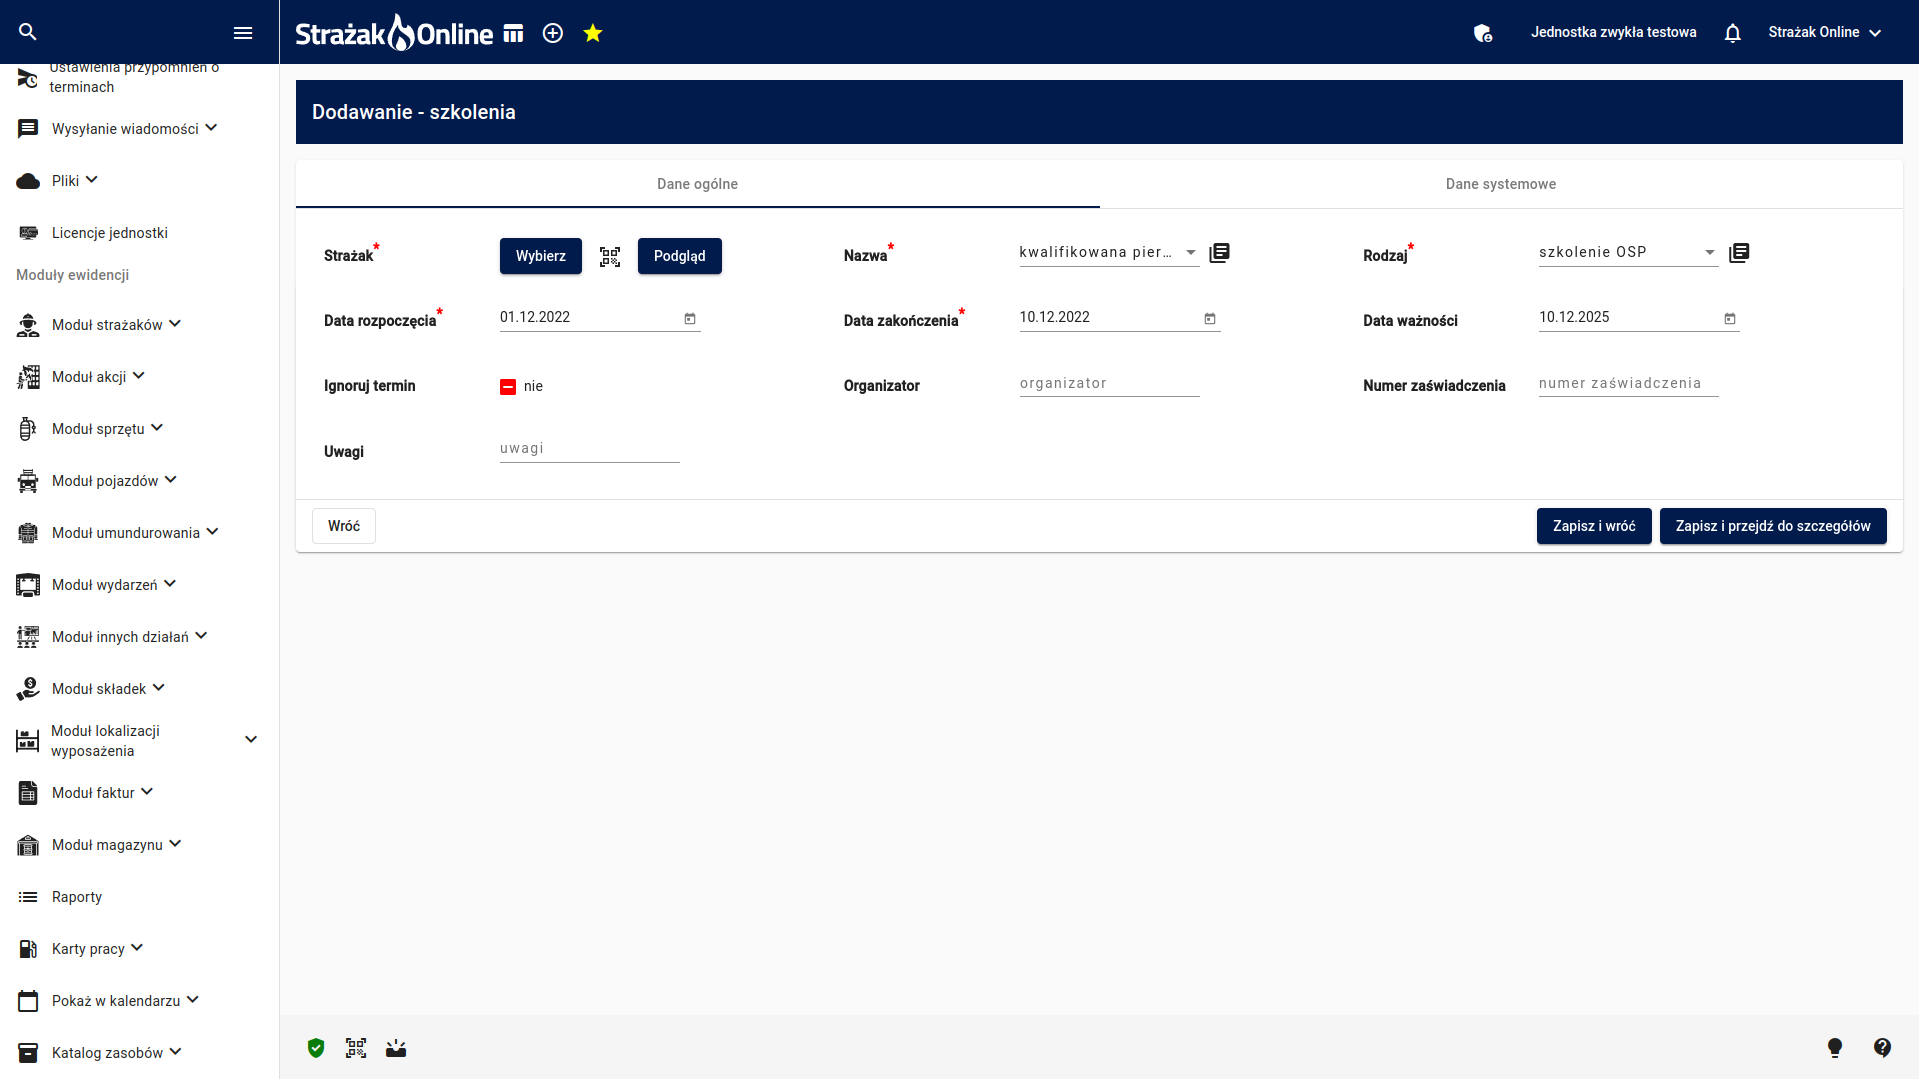
Task: Open Jednostka zwykła testowa unit link
Action: click(x=1613, y=32)
